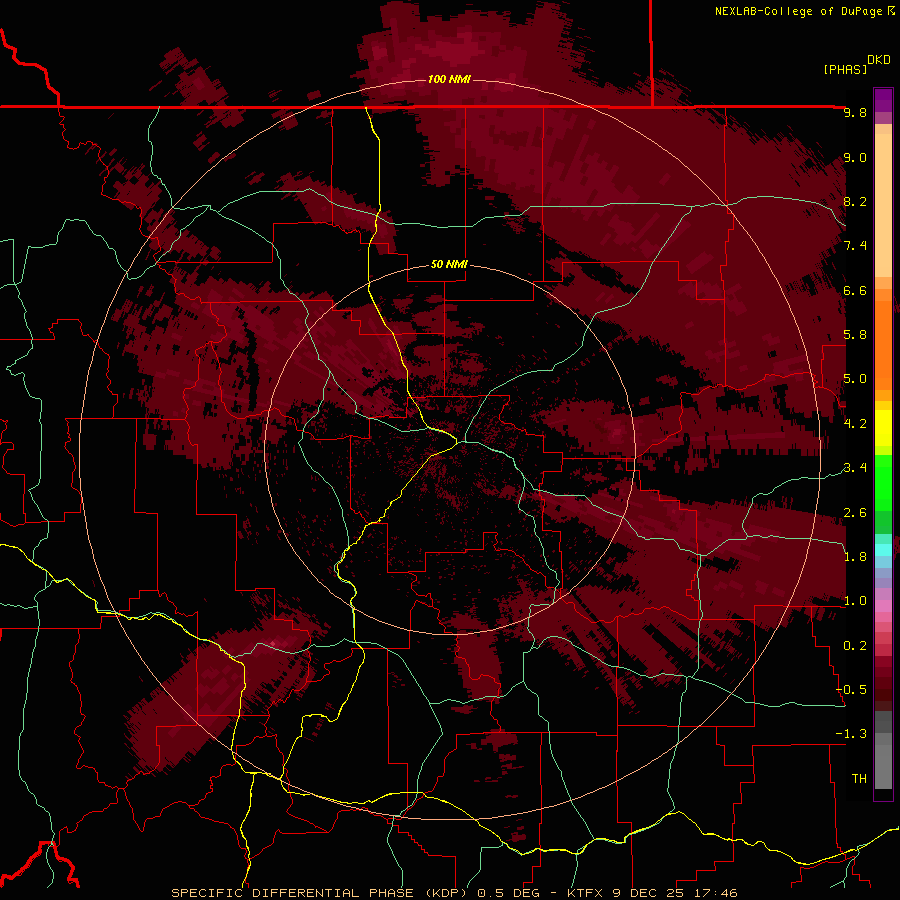The height and width of the screenshot is (900, 900).
Task: Click the 7.4 legend value
Action: pos(855,246)
